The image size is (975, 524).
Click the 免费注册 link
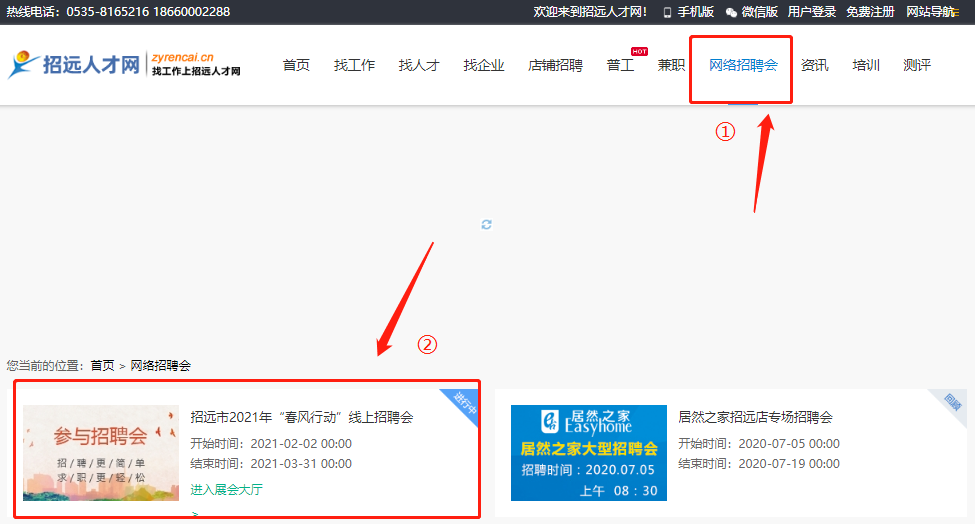click(870, 12)
